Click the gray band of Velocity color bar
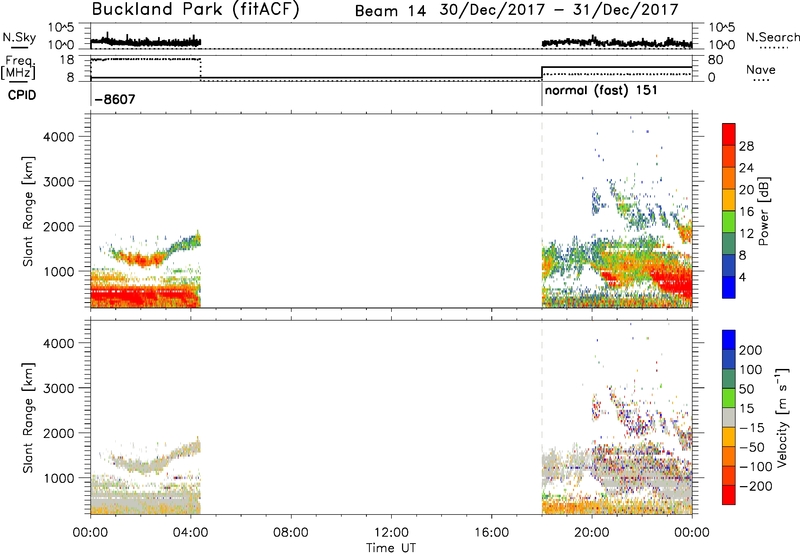 click(729, 417)
